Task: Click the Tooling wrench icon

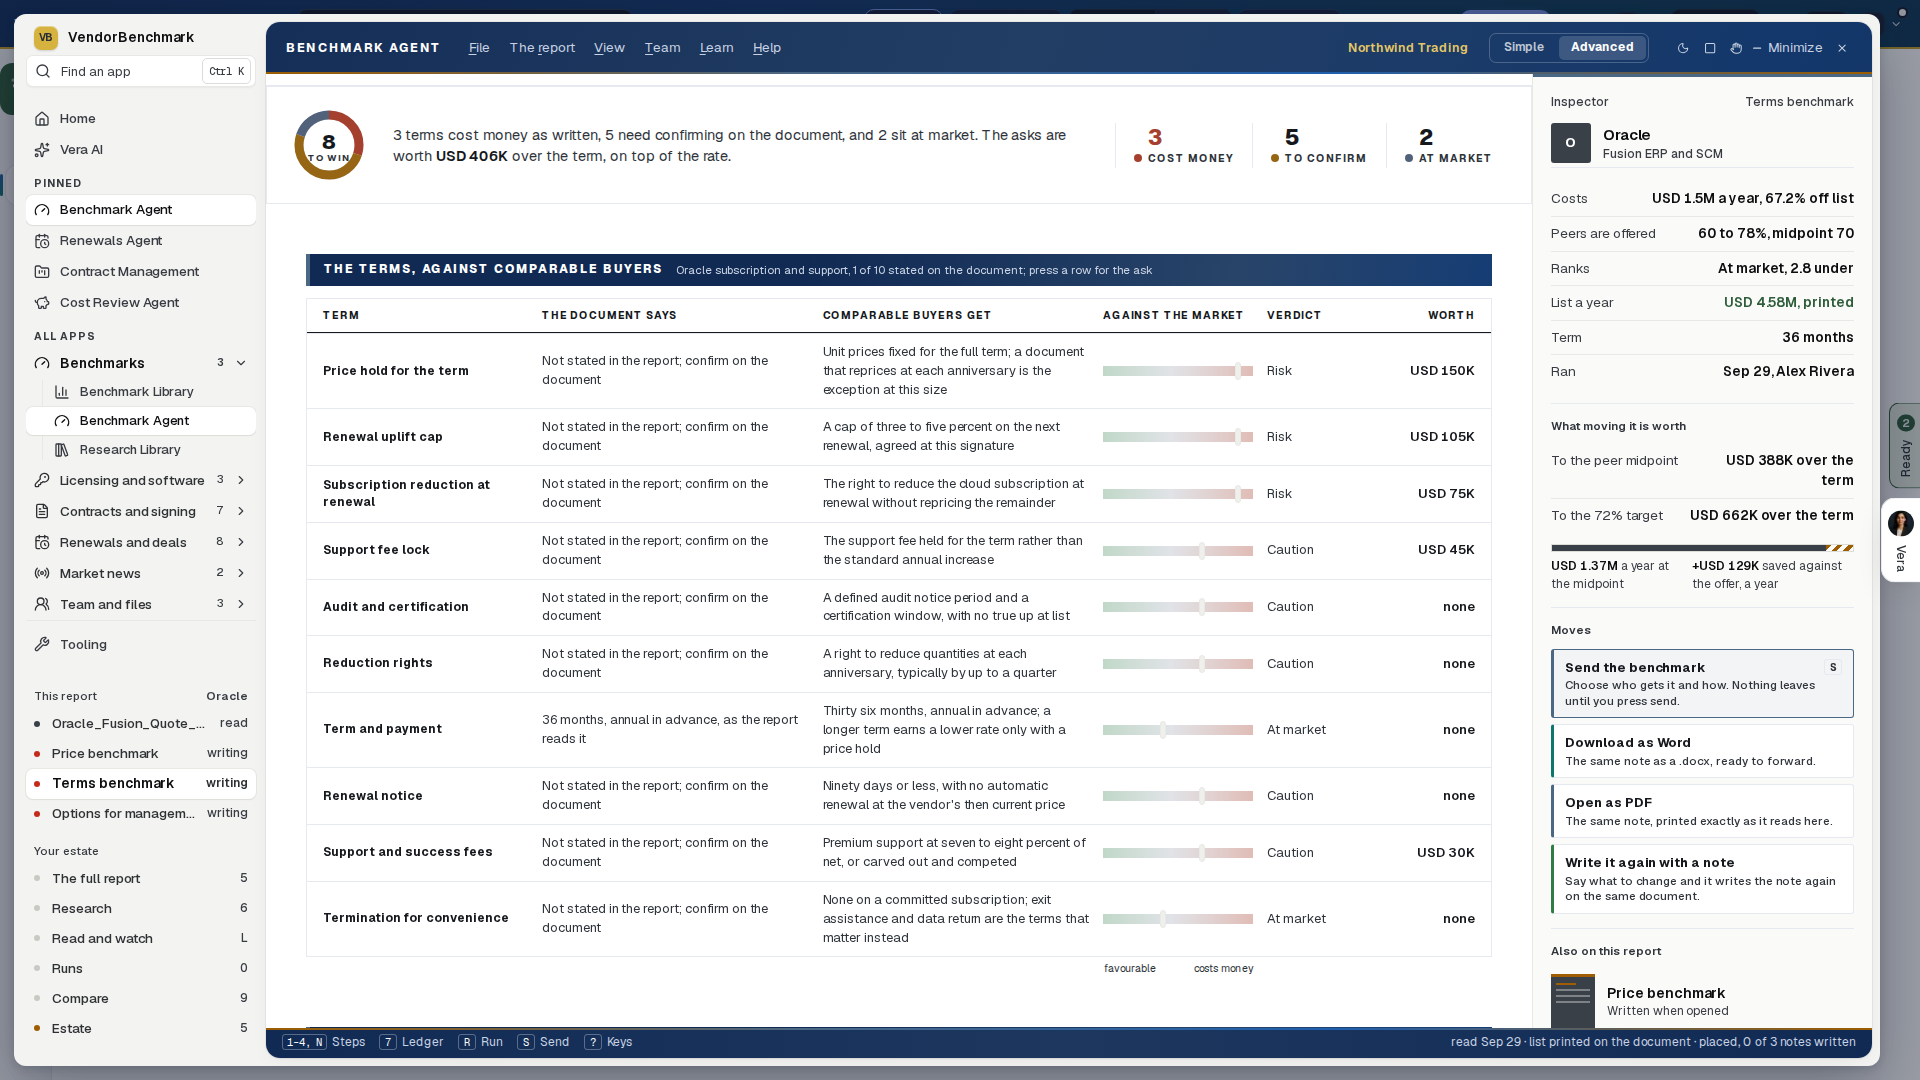Action: [x=42, y=645]
